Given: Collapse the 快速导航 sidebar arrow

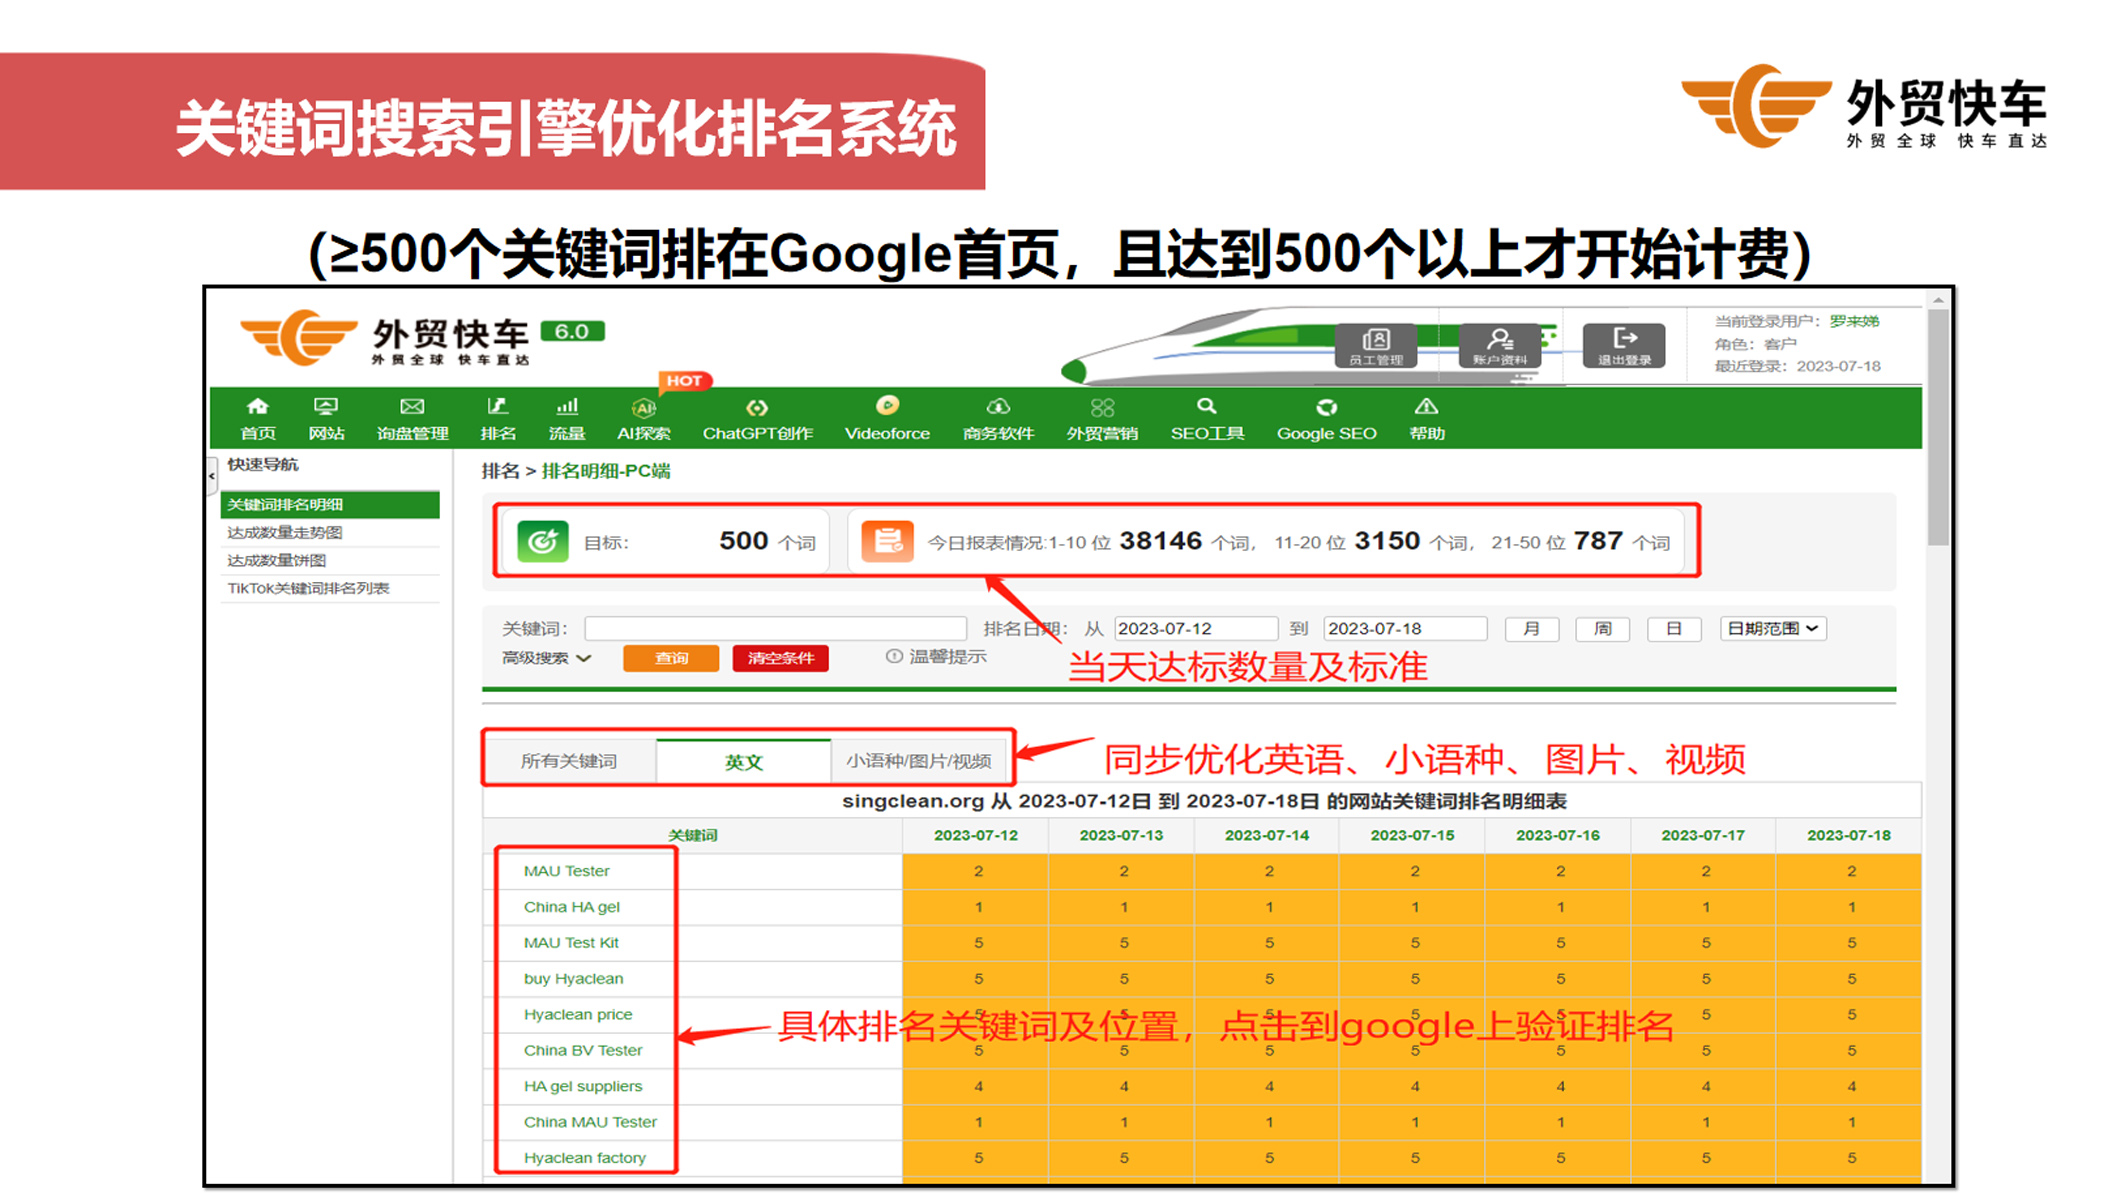Looking at the screenshot, I should (x=212, y=475).
